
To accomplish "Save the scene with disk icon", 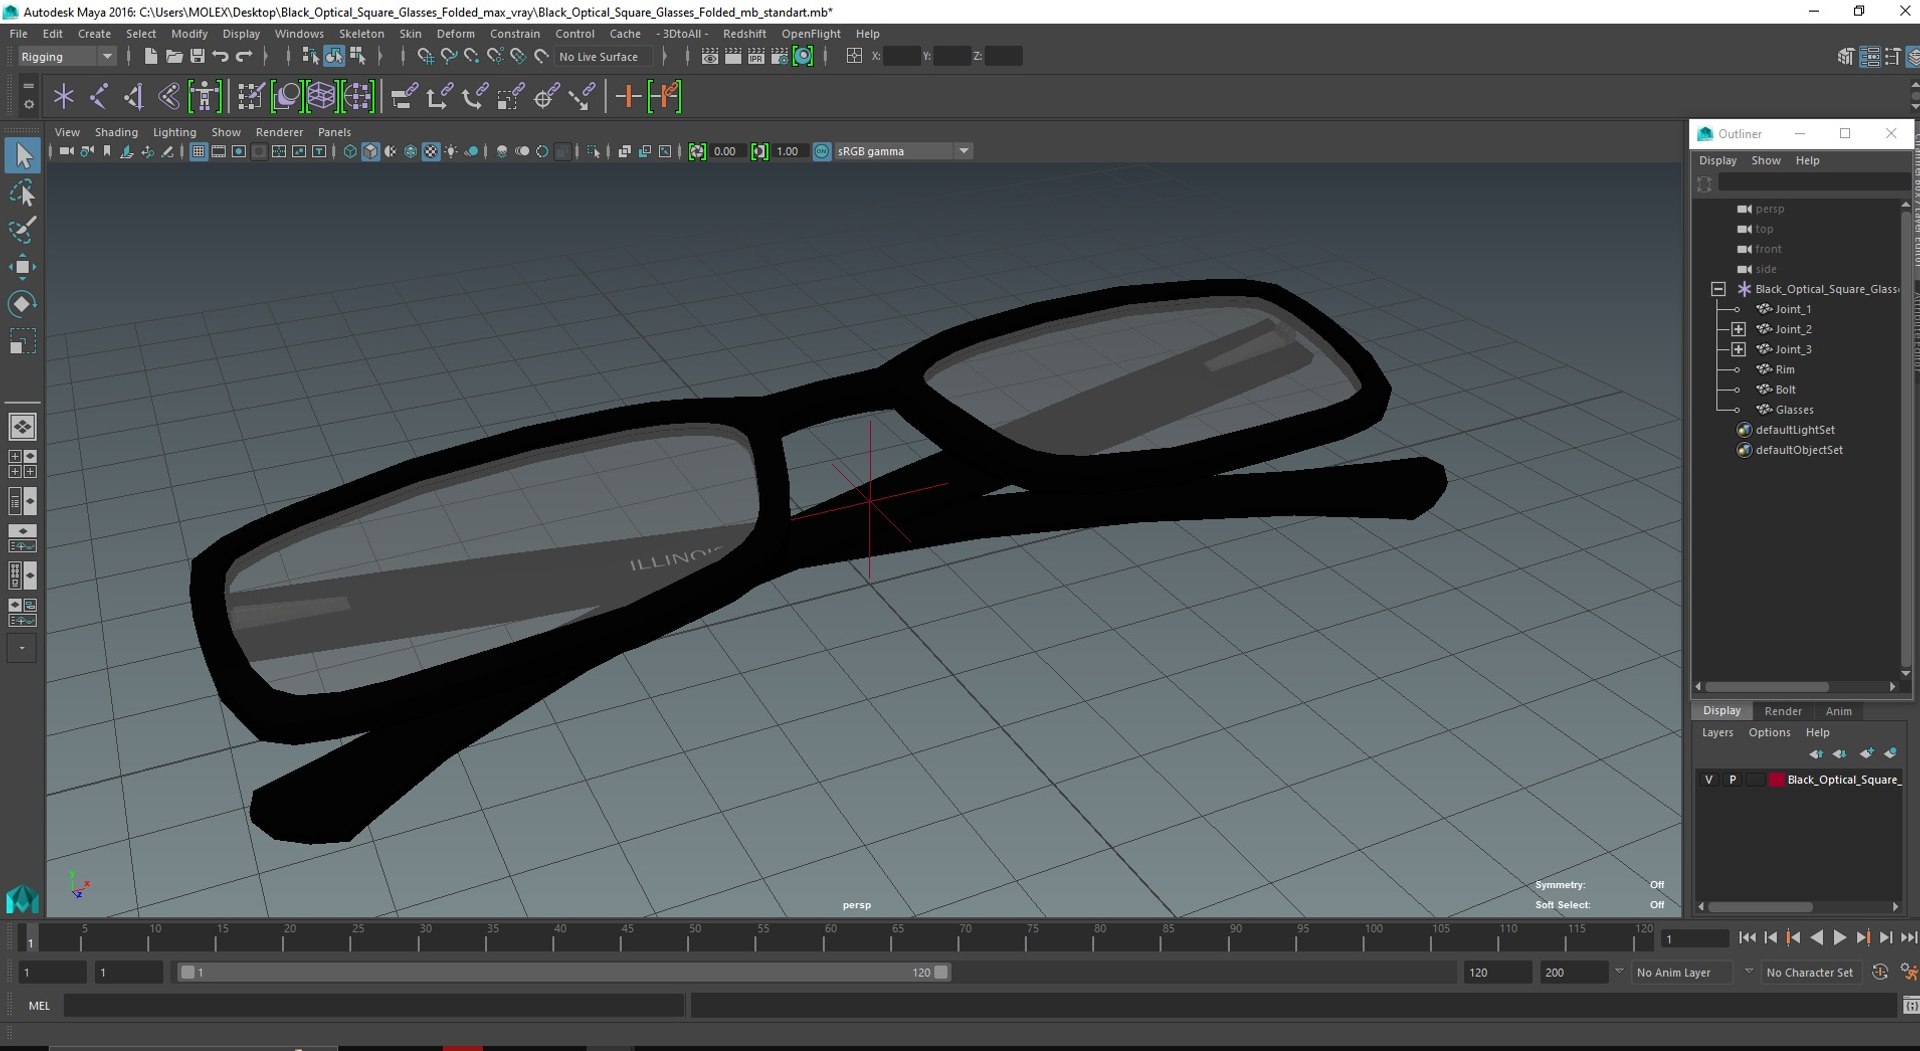I will [197, 57].
